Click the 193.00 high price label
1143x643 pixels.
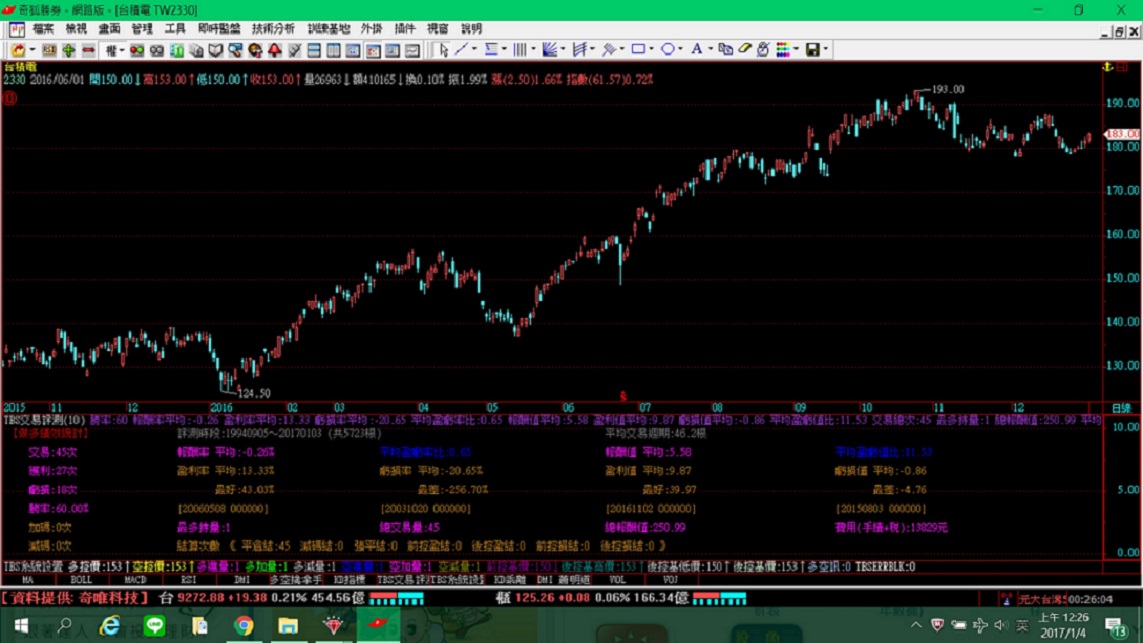[x=948, y=89]
